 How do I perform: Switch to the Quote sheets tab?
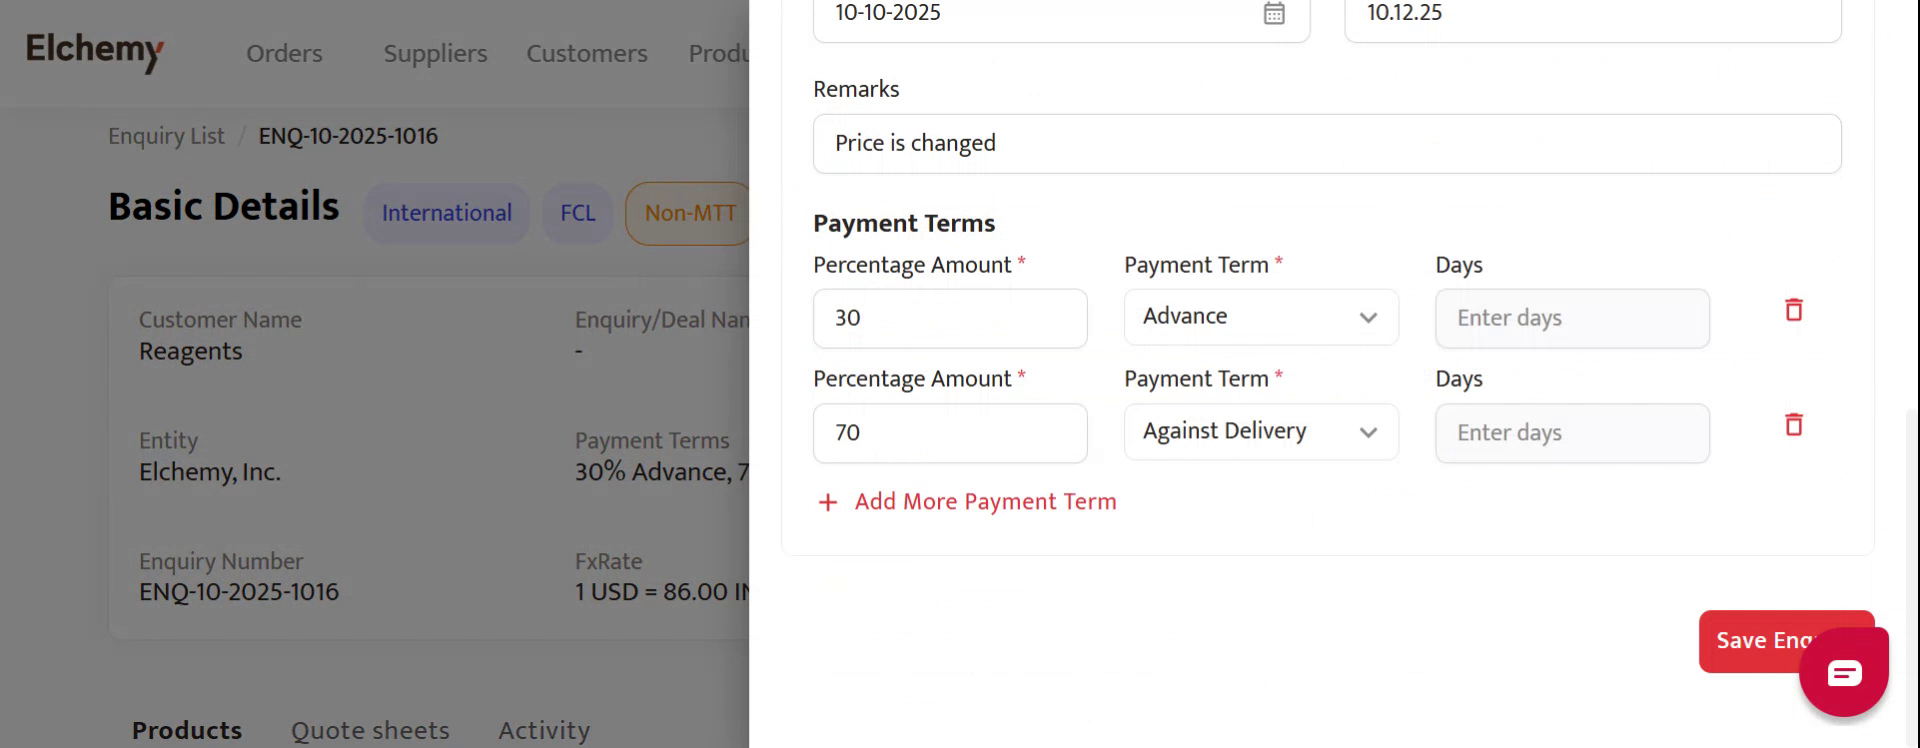(370, 730)
